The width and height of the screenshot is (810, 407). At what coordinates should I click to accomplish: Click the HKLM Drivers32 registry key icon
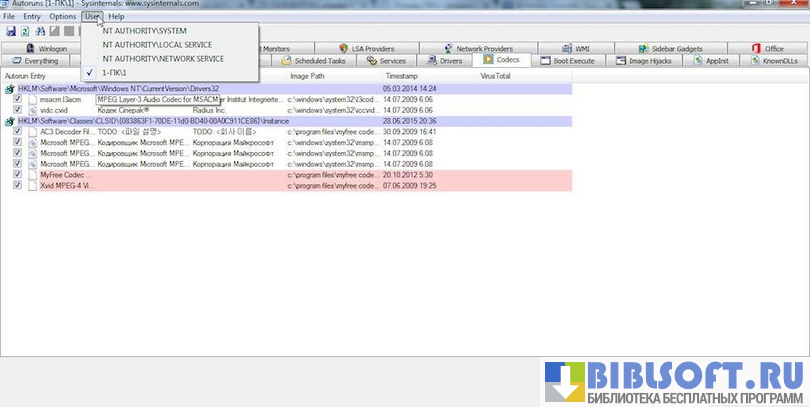point(9,89)
